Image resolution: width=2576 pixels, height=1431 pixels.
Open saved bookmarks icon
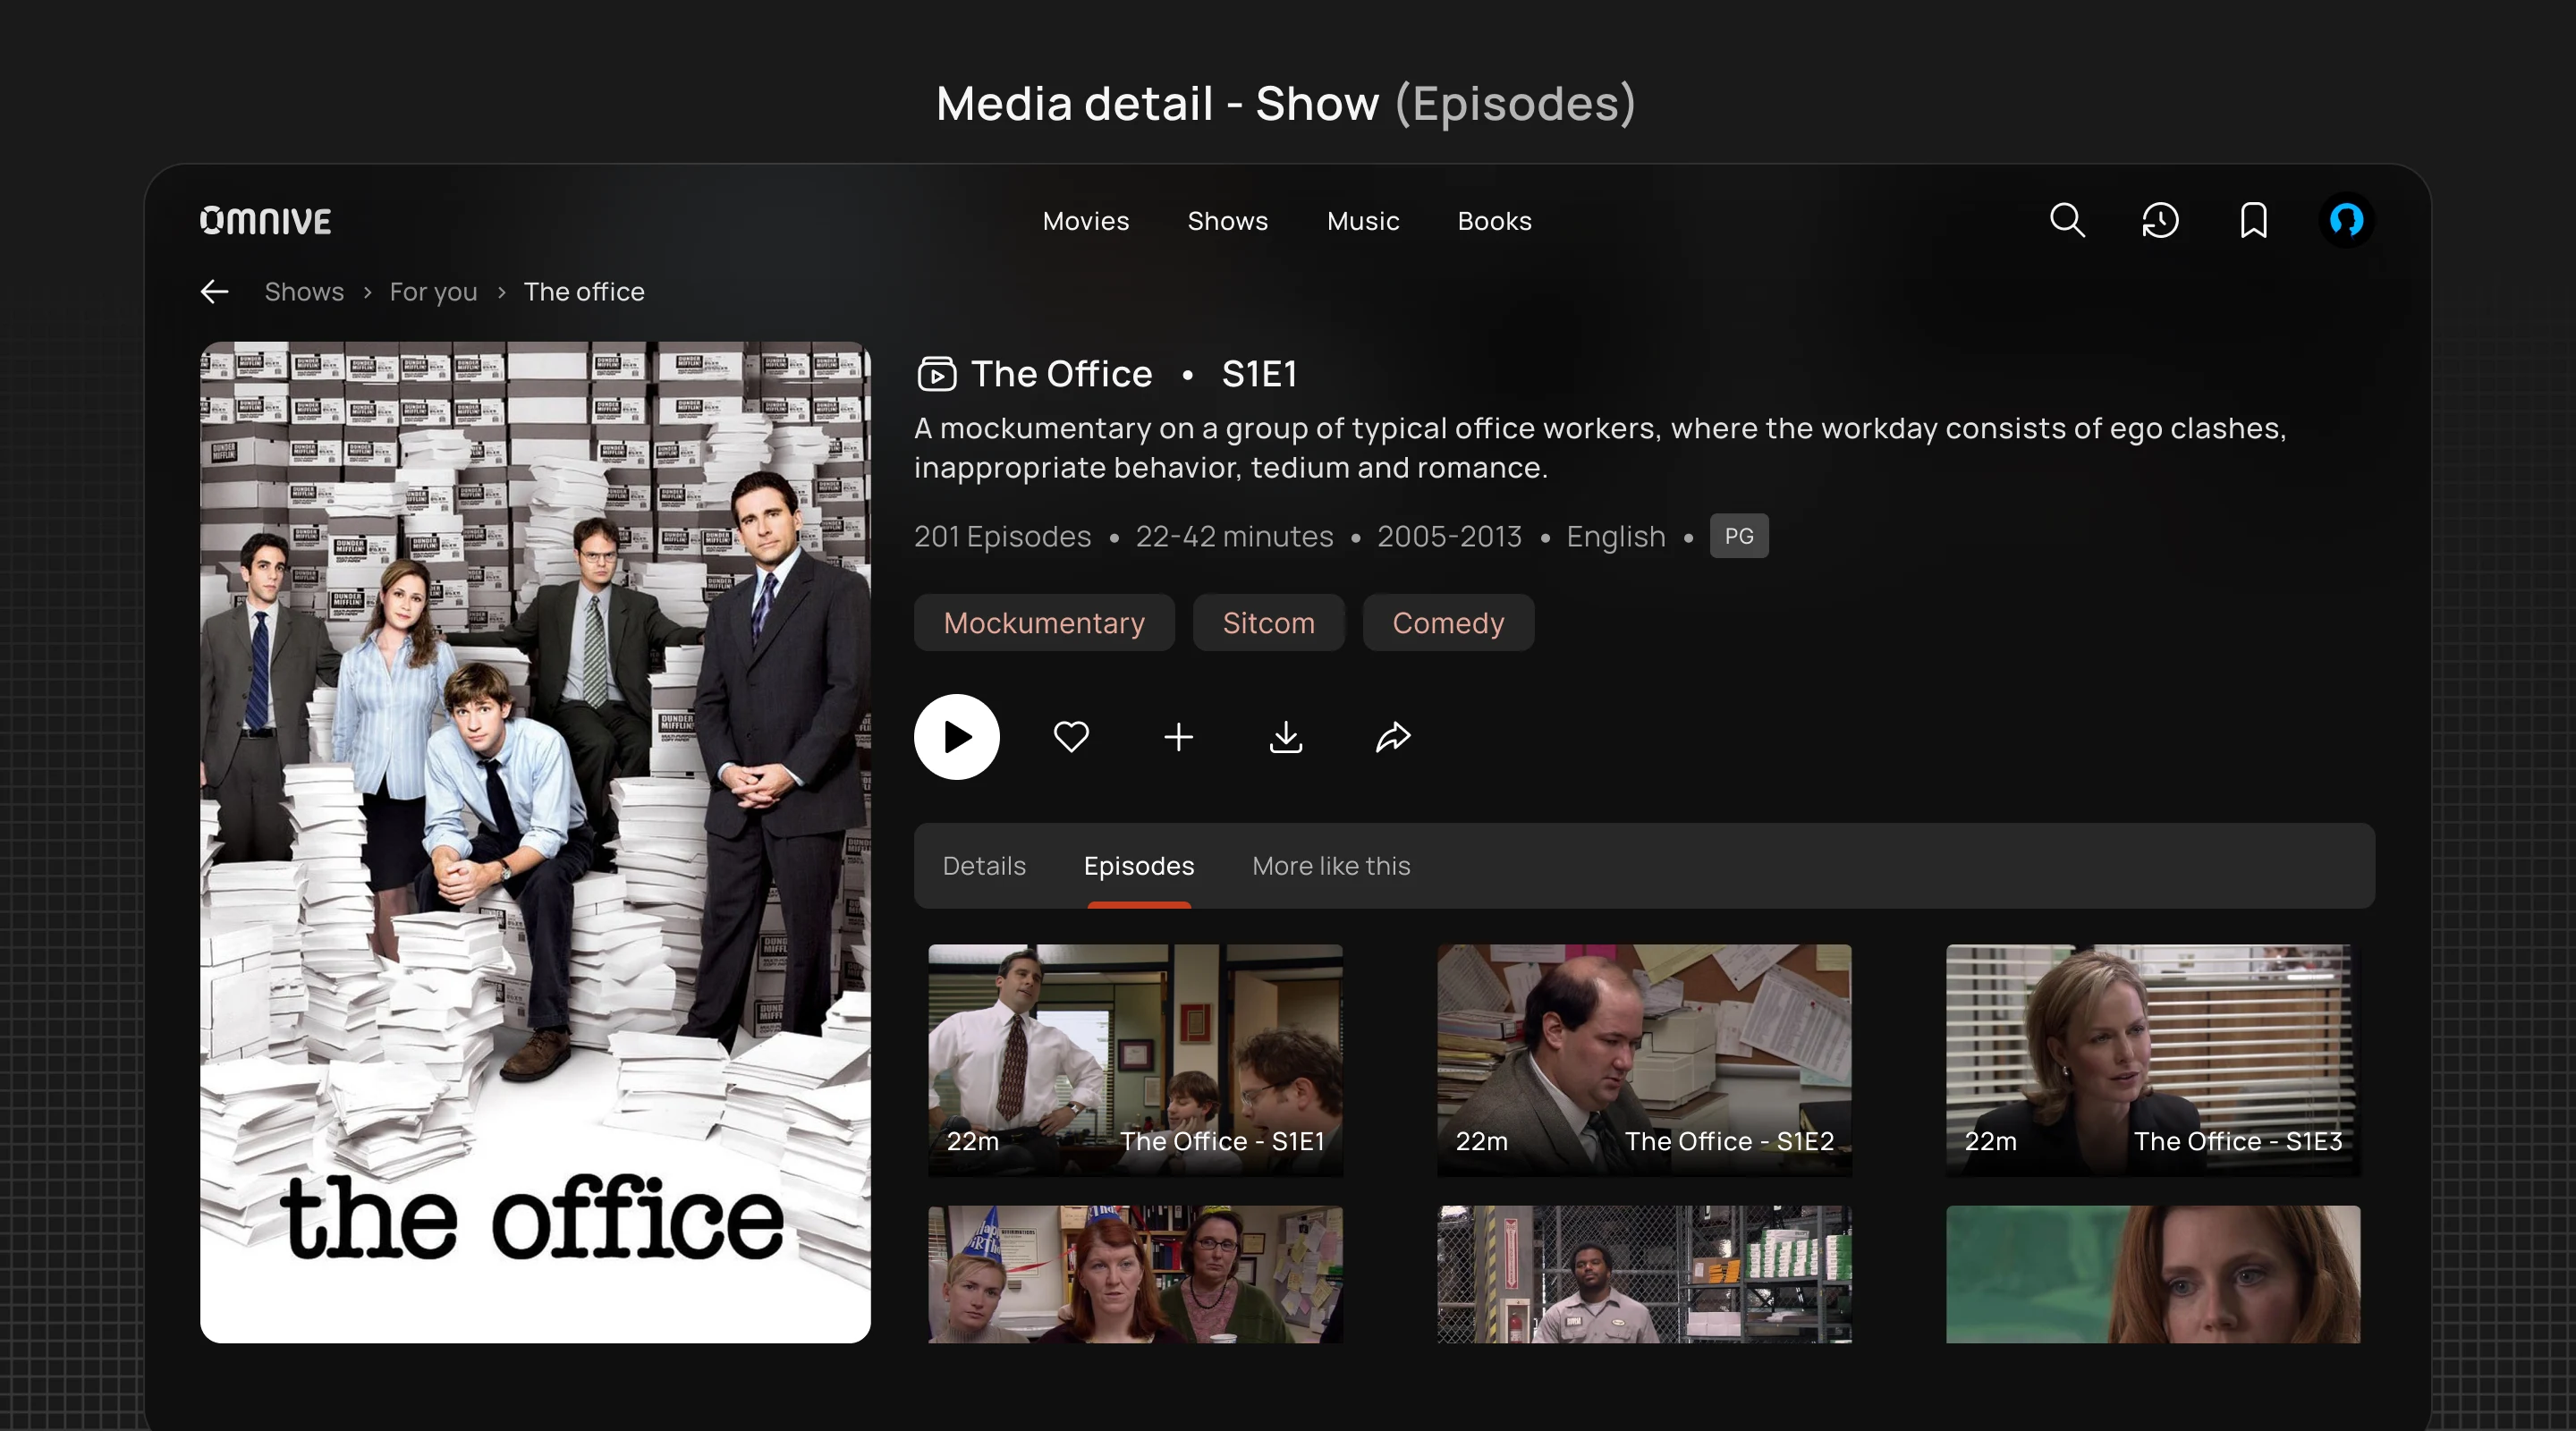2253,220
